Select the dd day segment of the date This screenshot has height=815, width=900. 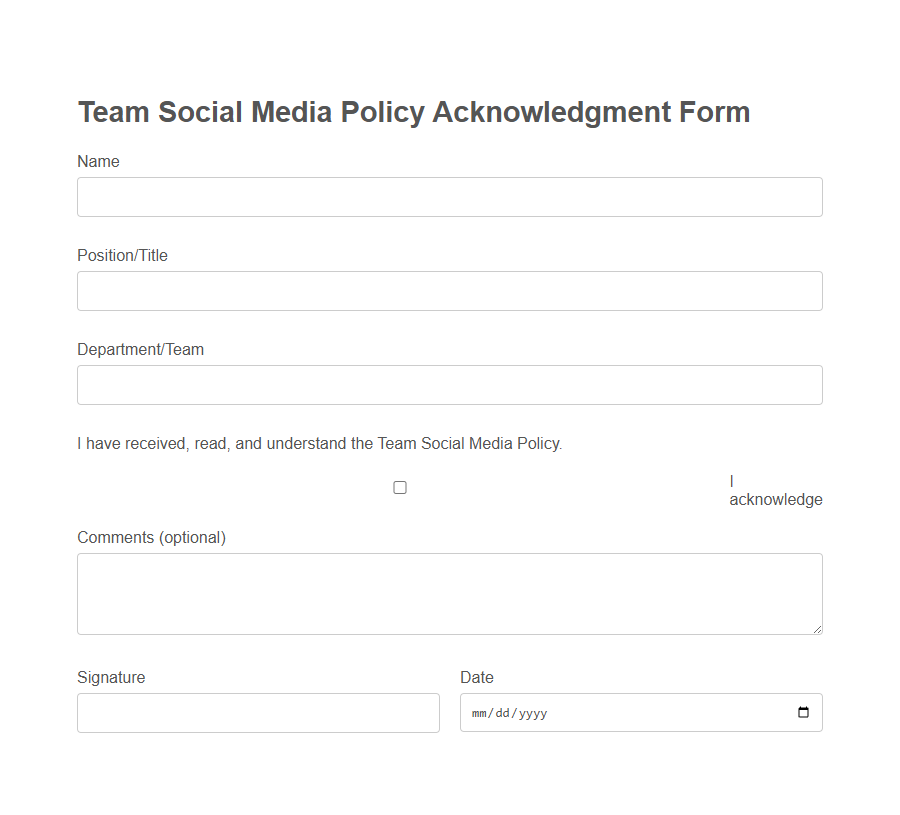[505, 712]
